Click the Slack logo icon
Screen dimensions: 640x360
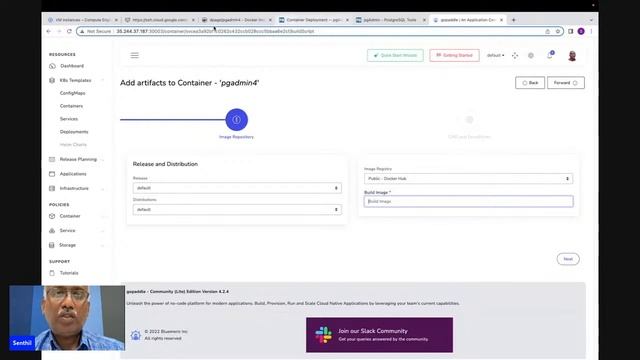[324, 335]
